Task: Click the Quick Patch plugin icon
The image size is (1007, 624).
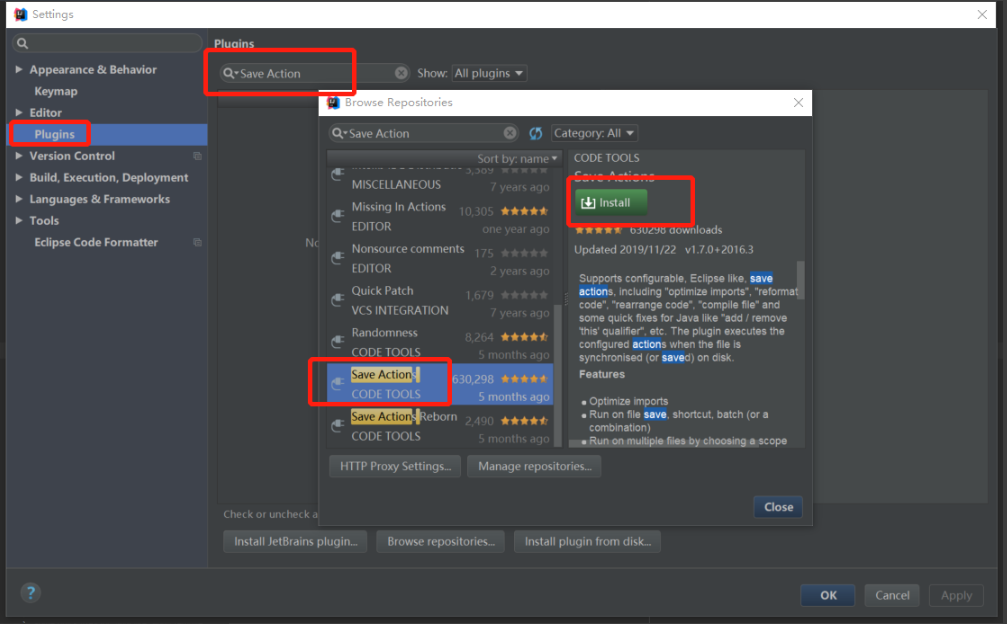Action: point(338,300)
